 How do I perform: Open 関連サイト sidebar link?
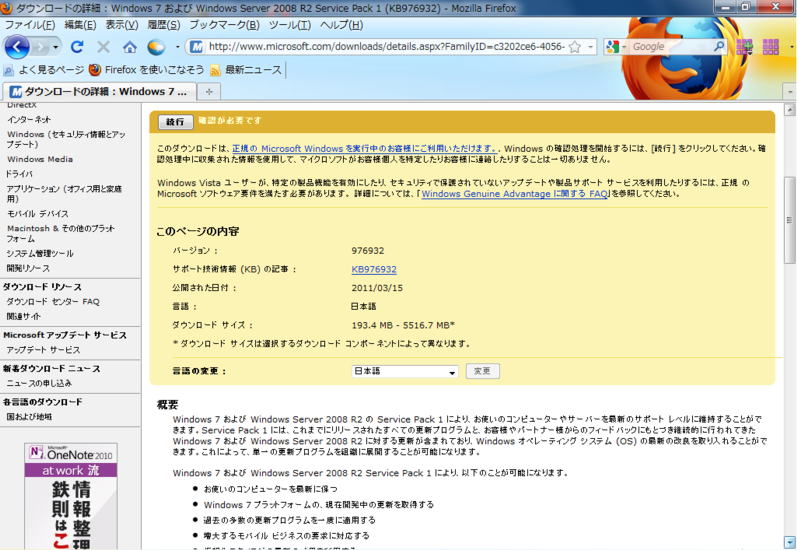(23, 316)
